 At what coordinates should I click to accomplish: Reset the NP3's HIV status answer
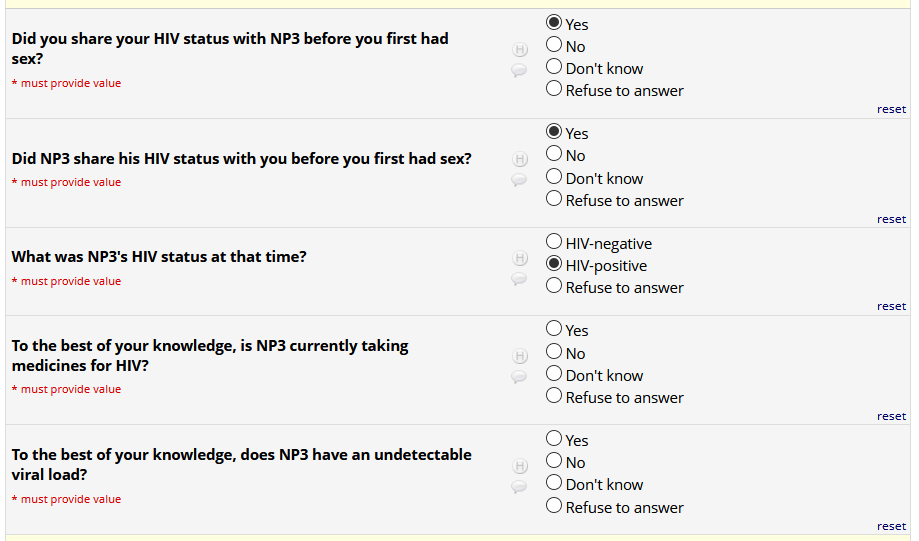coord(891,306)
